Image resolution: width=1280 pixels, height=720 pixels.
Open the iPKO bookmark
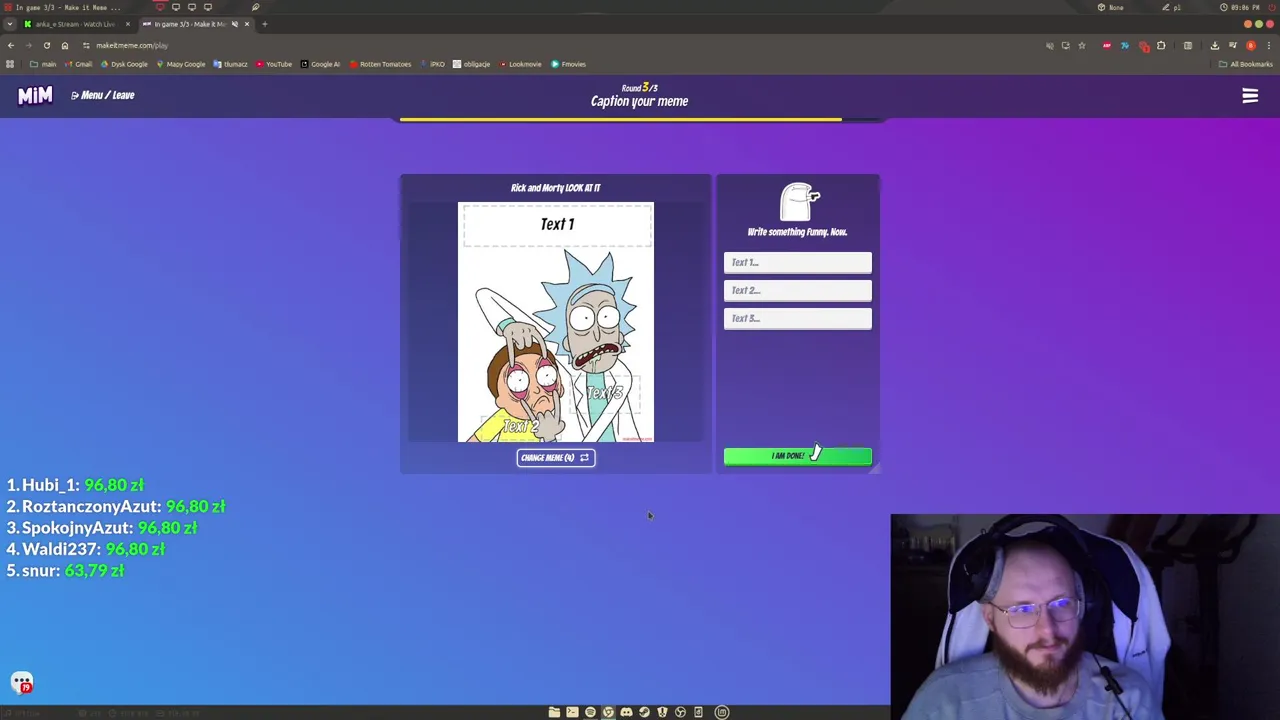[x=433, y=64]
